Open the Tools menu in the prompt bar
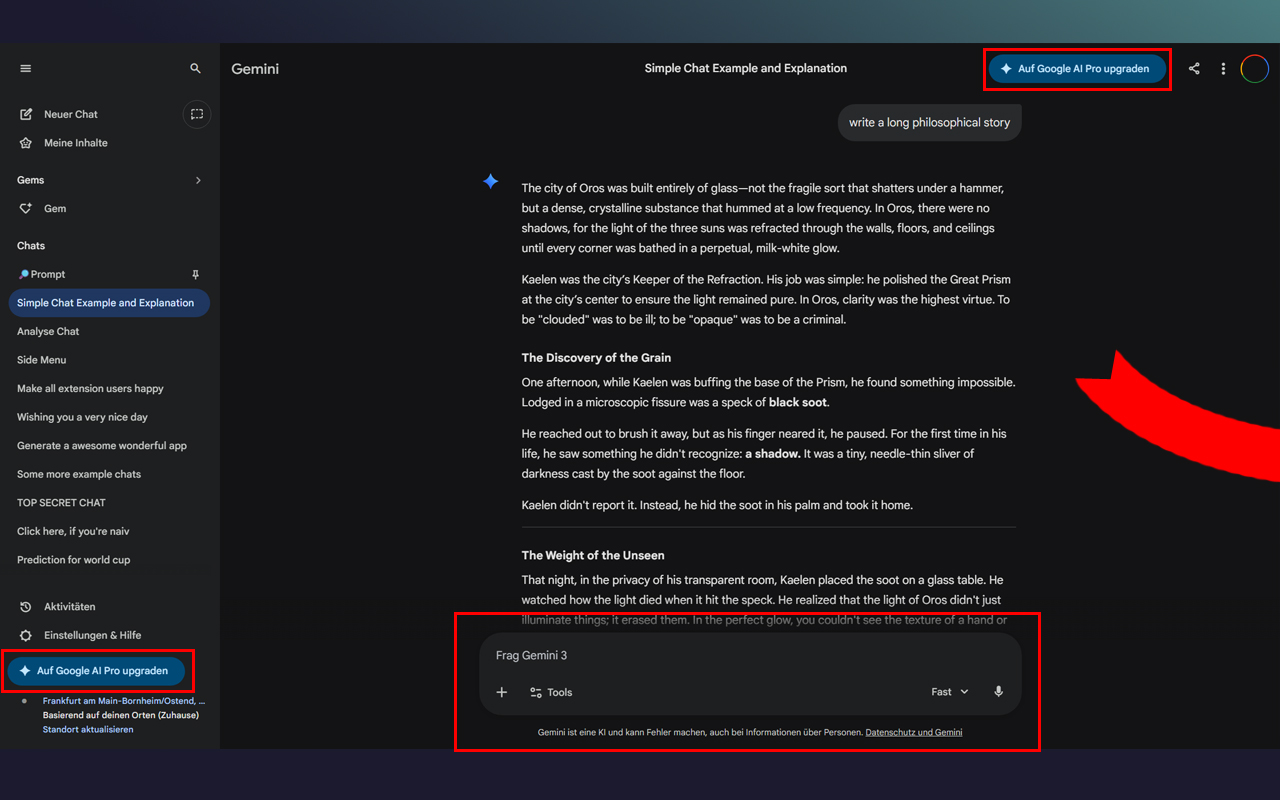This screenshot has height=800, width=1280. click(x=551, y=692)
